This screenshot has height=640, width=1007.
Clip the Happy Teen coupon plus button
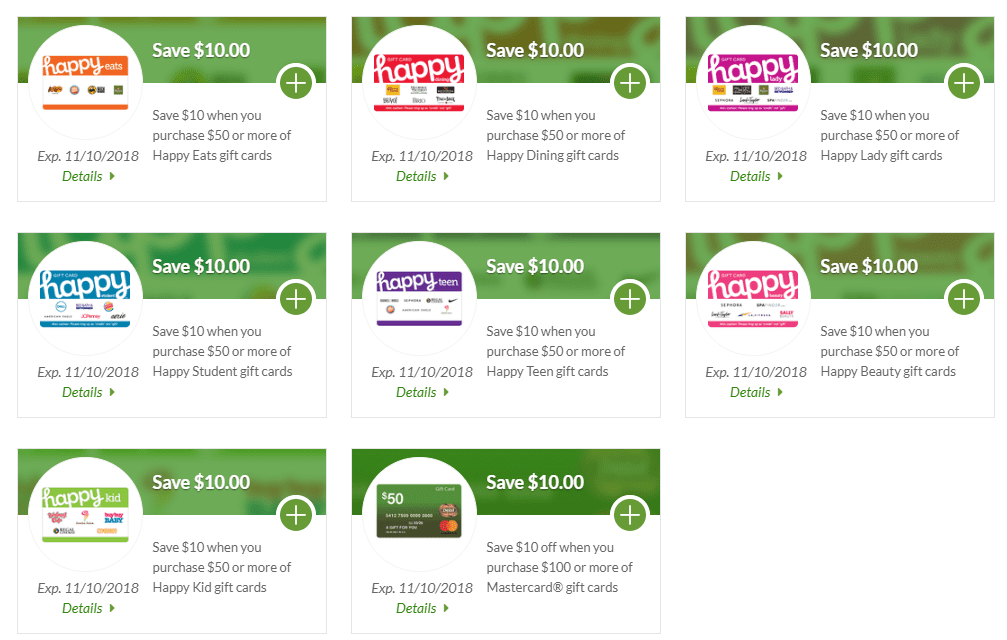[x=630, y=299]
